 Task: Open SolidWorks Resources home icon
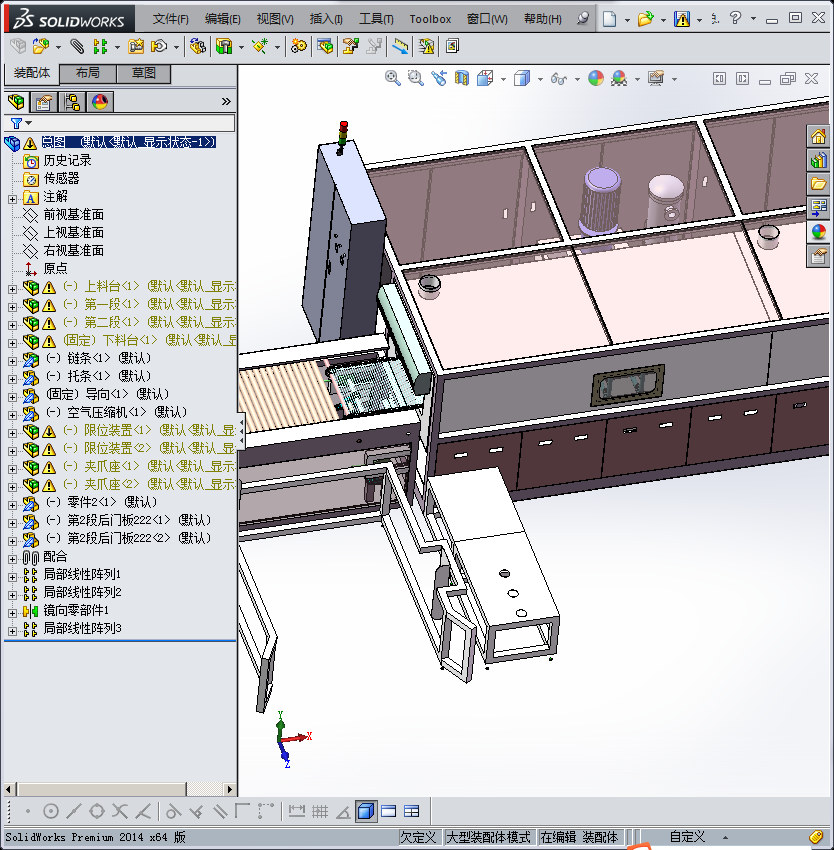pos(819,137)
